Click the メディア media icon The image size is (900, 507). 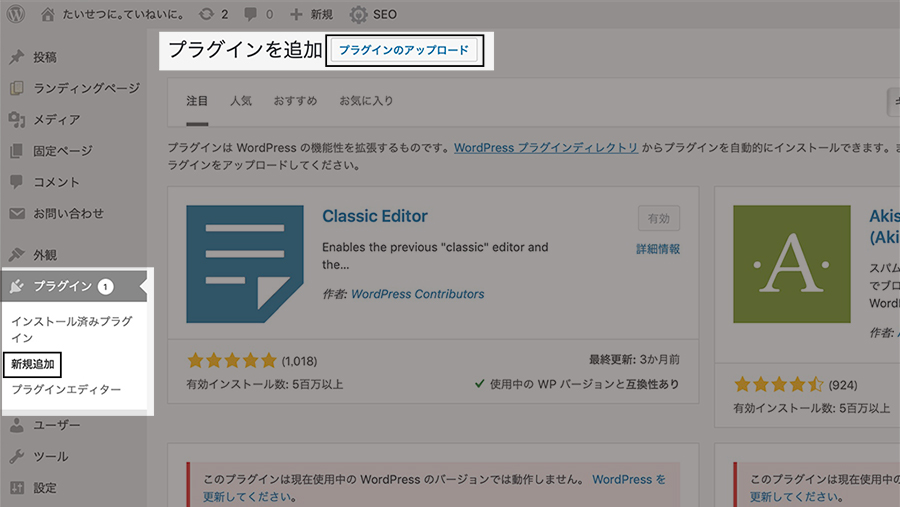[17, 119]
